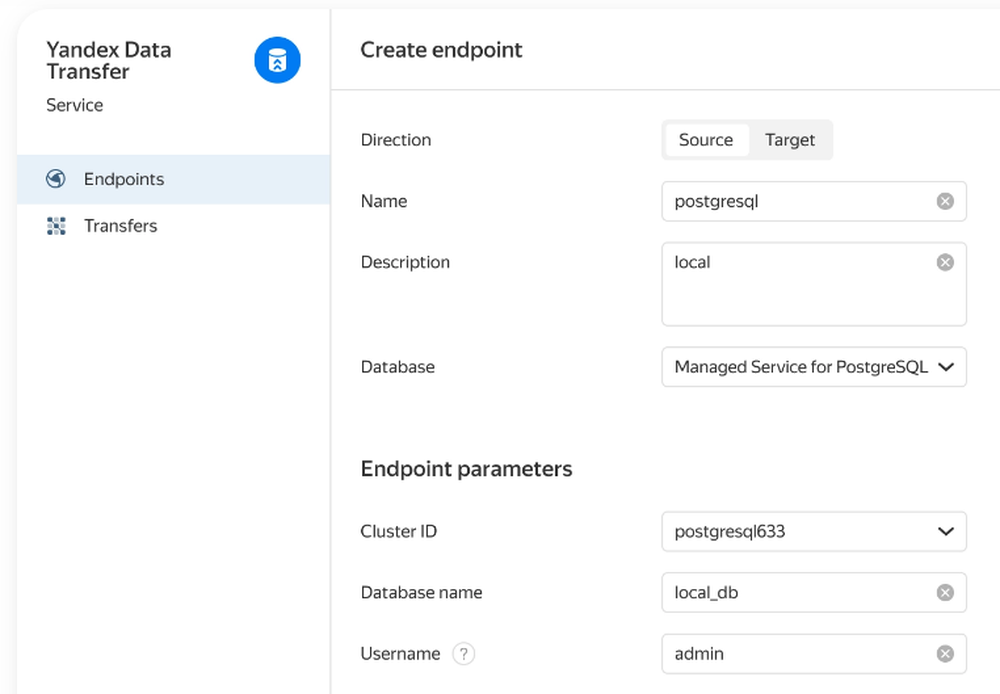
Task: Clear the Name field with its X icon
Action: coord(945,202)
